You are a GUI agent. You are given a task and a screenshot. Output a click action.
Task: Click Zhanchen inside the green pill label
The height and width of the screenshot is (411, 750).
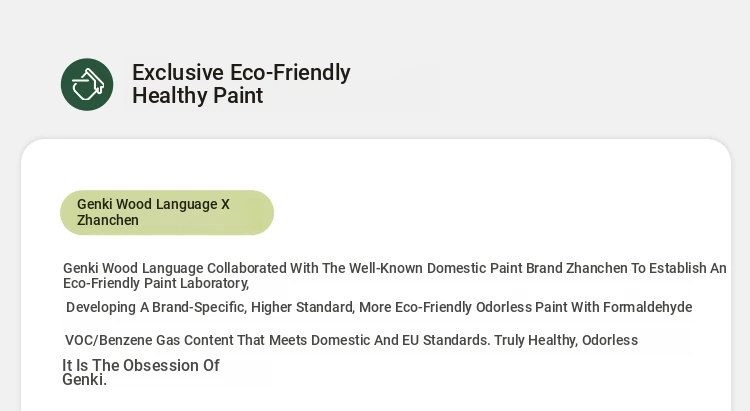point(108,220)
